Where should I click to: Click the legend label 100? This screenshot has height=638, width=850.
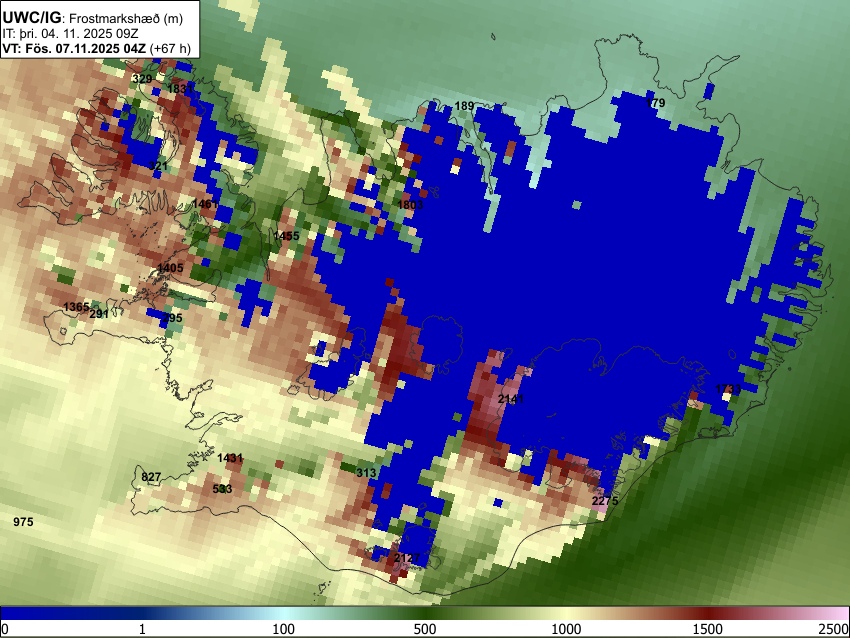pyautogui.click(x=284, y=629)
